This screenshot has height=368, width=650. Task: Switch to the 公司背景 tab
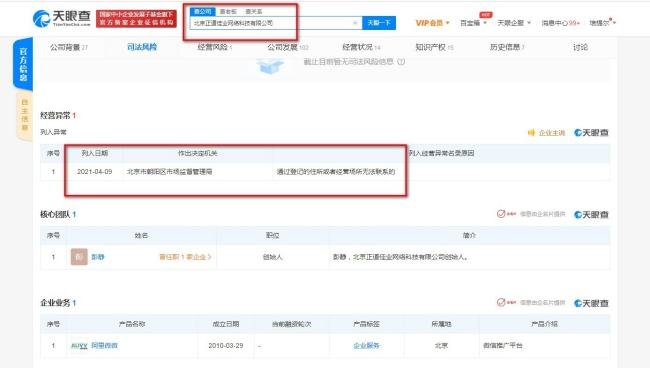[x=68, y=47]
